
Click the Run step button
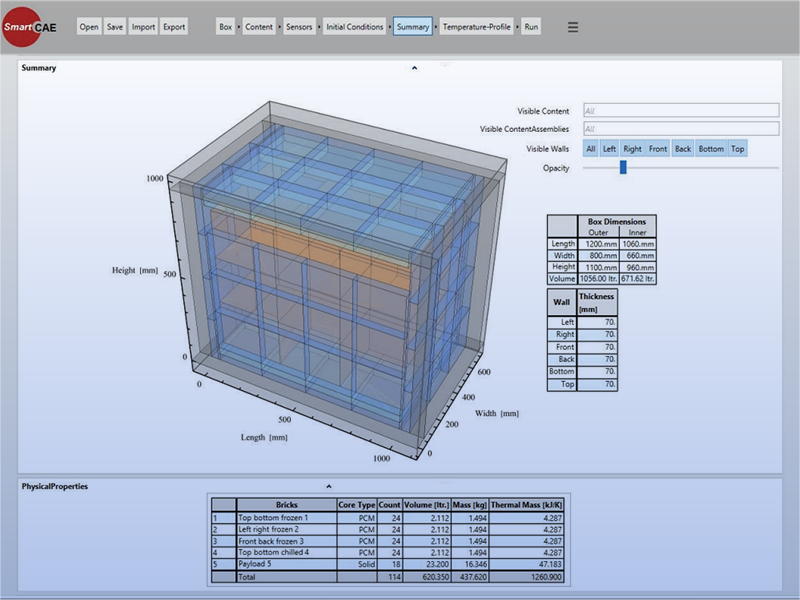[531, 27]
